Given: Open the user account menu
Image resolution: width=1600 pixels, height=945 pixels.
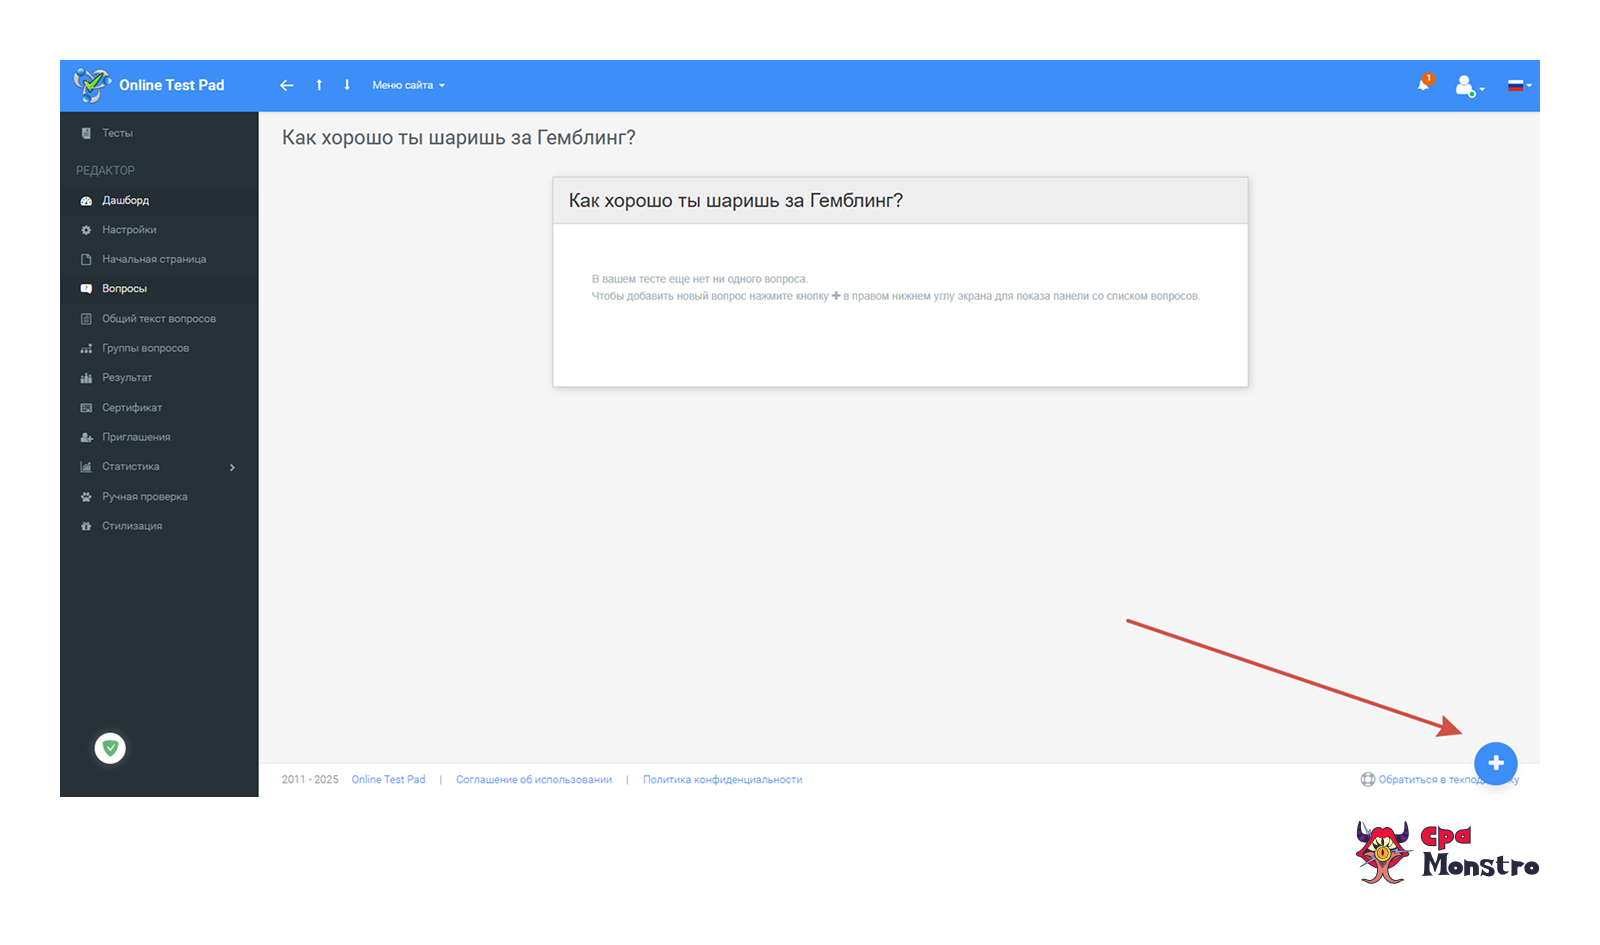Looking at the screenshot, I should [1468, 86].
